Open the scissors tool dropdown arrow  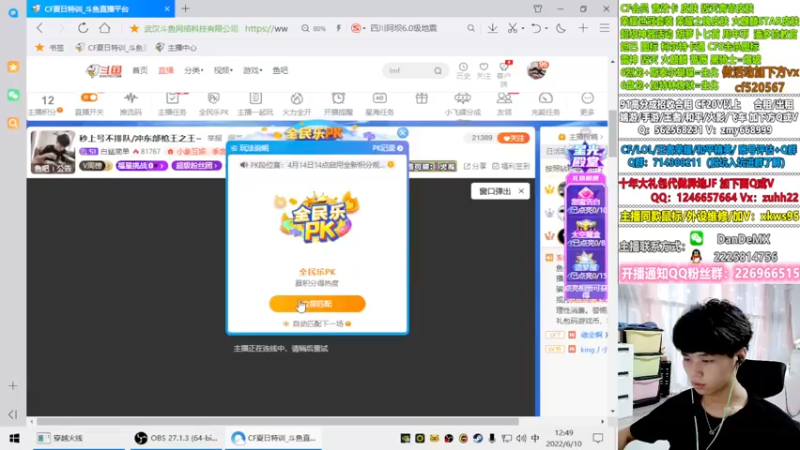tap(523, 29)
